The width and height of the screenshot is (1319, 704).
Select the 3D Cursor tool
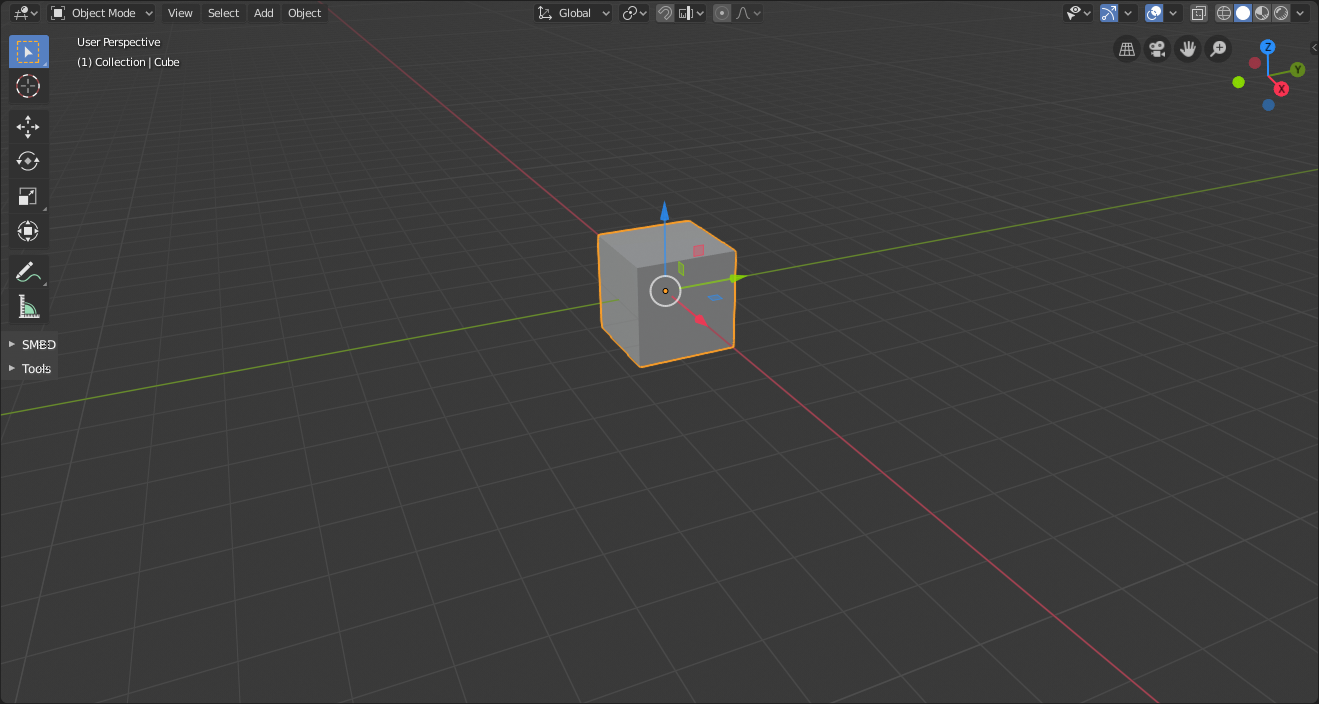click(x=28, y=87)
